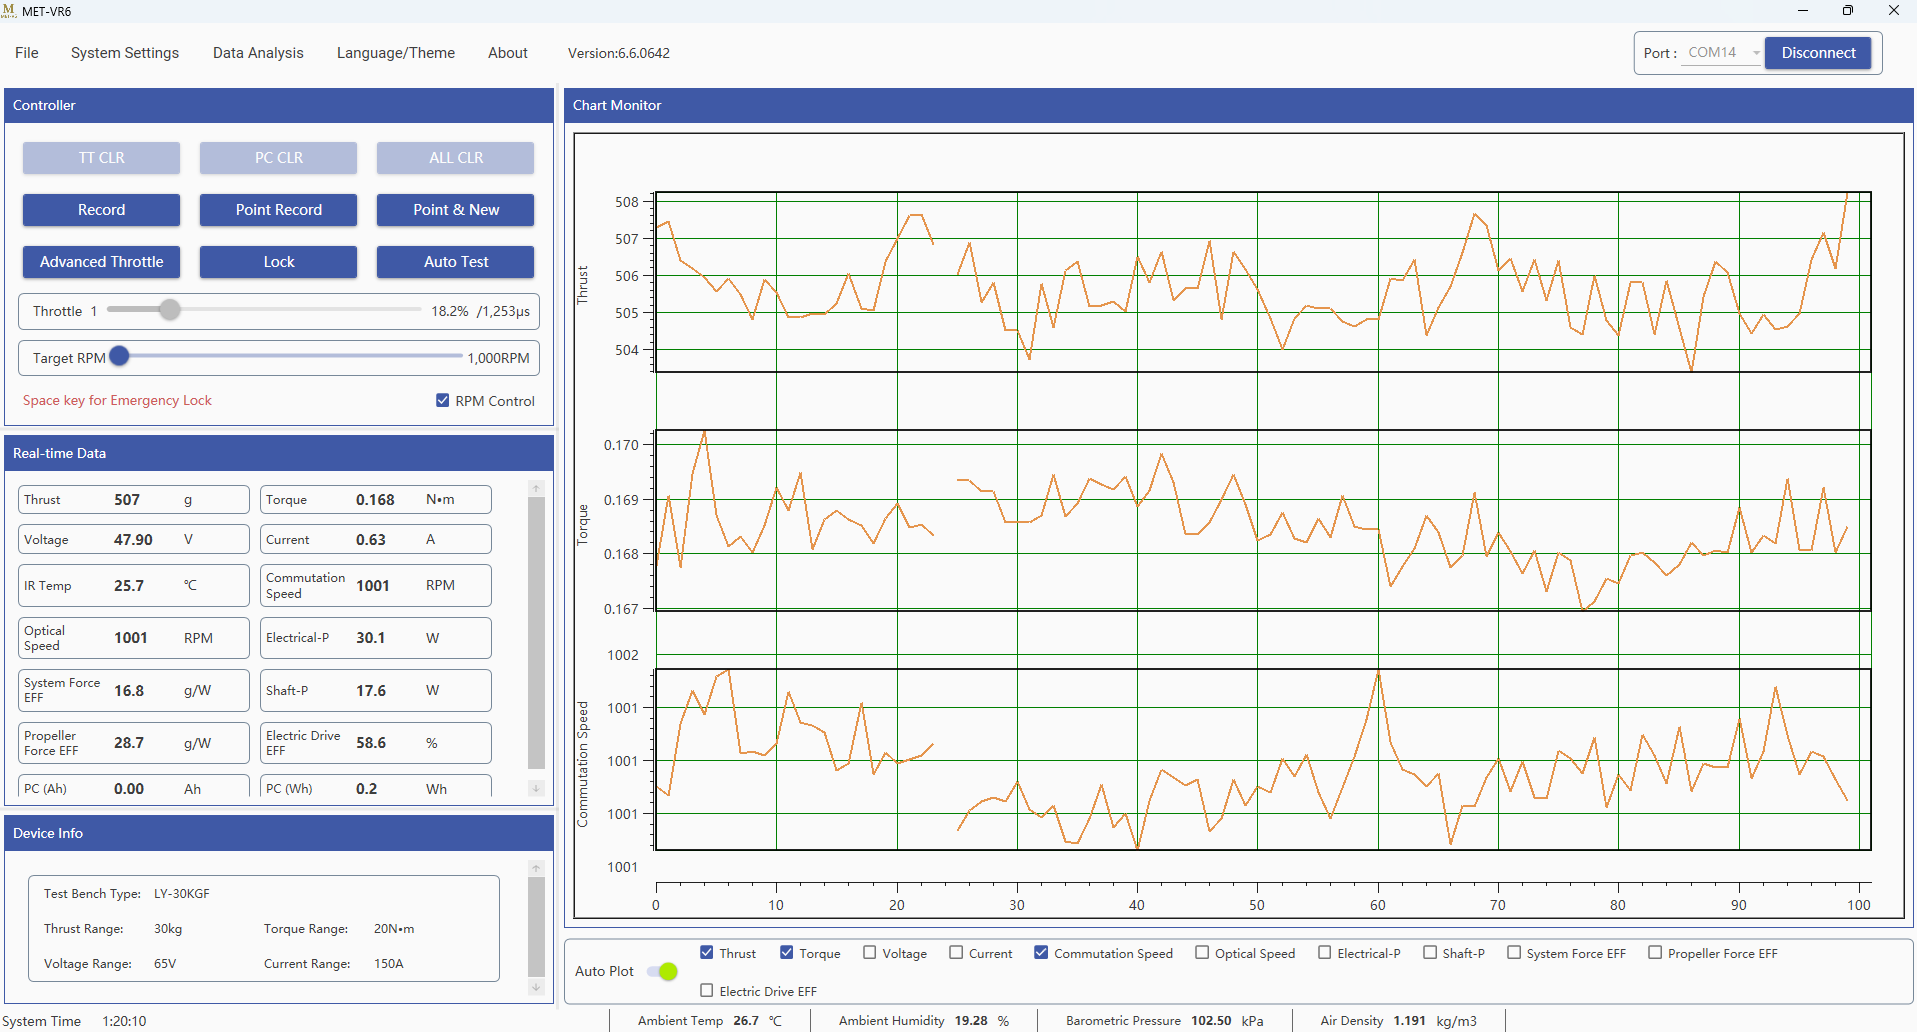Click the Propeller Force EFF value 28.7

129,743
